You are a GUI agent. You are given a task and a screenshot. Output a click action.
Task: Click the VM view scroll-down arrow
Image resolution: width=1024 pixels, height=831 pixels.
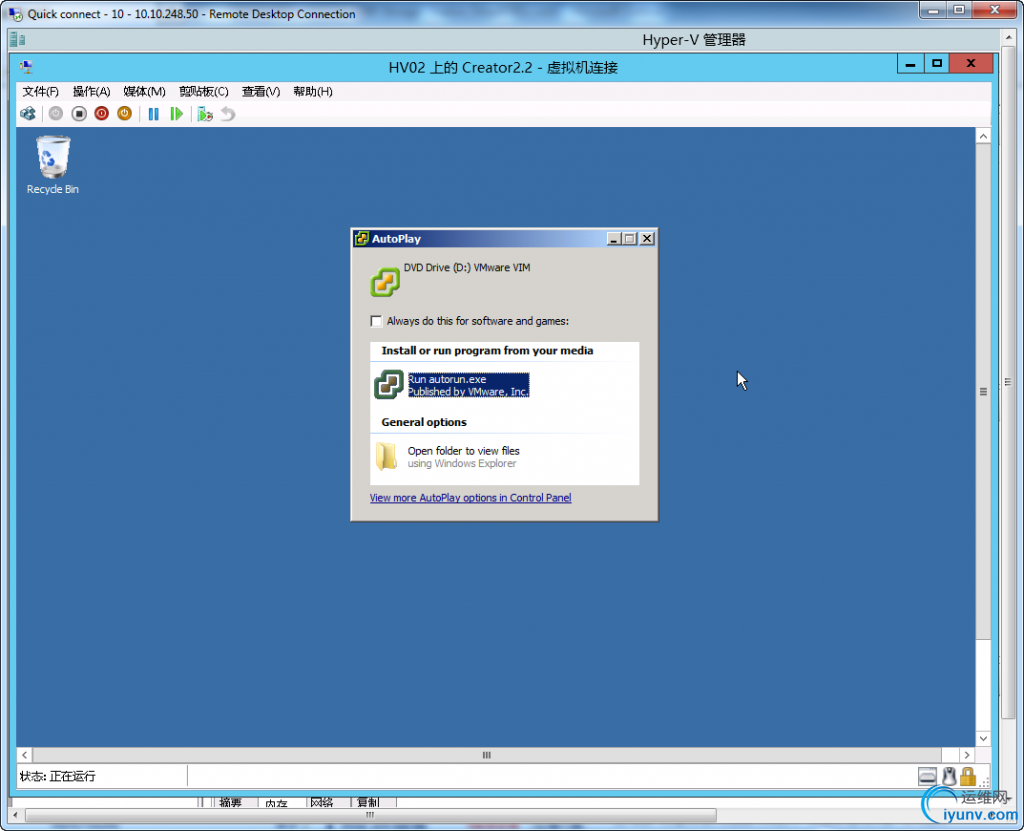[x=984, y=739]
